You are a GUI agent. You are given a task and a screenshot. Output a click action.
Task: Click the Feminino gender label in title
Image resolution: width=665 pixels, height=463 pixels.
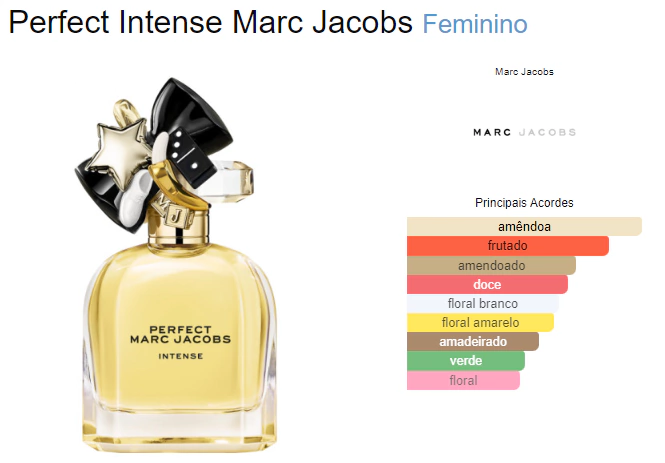(475, 24)
